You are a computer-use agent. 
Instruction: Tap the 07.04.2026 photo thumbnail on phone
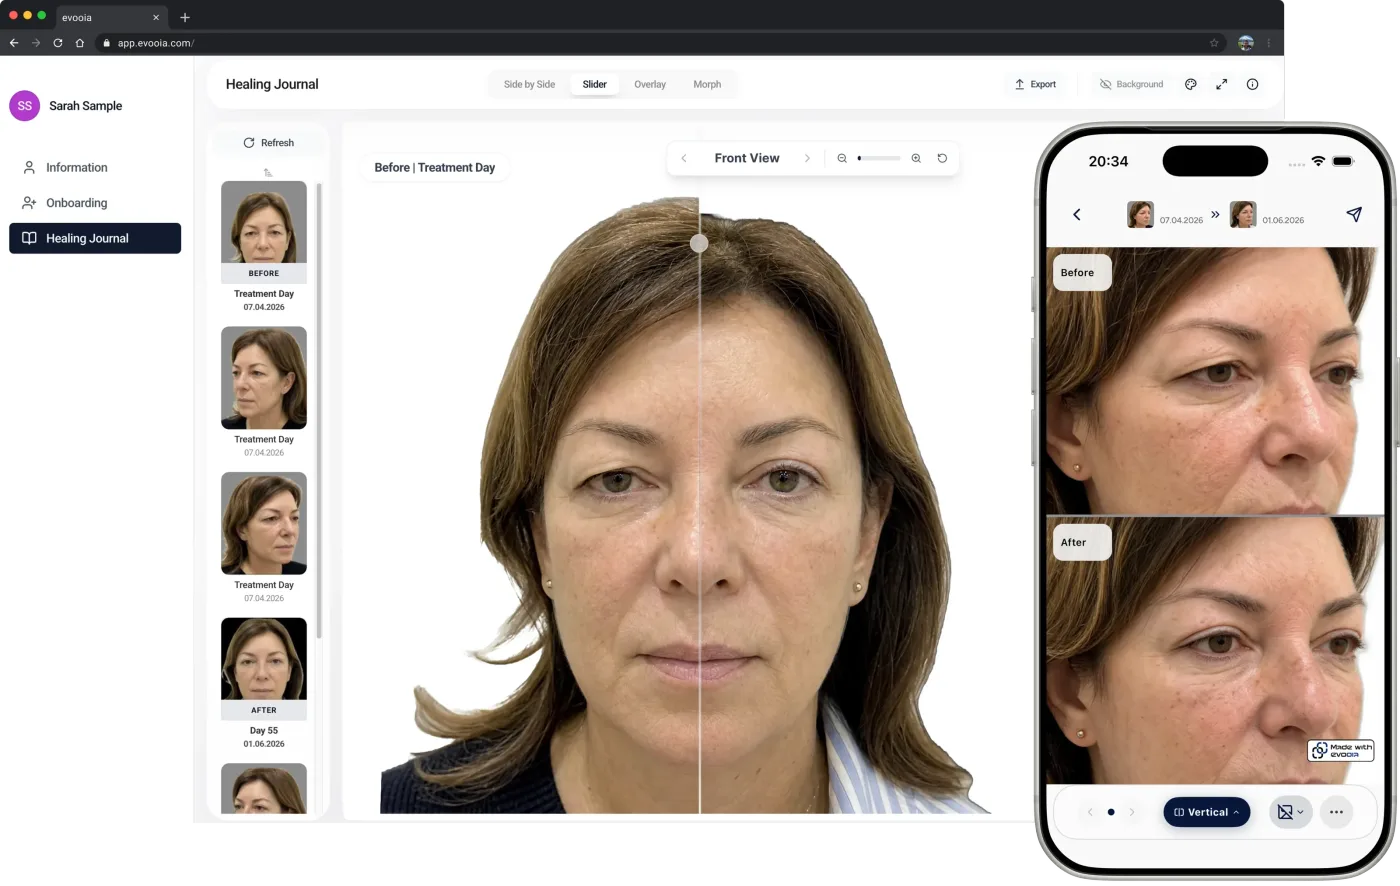click(1140, 214)
